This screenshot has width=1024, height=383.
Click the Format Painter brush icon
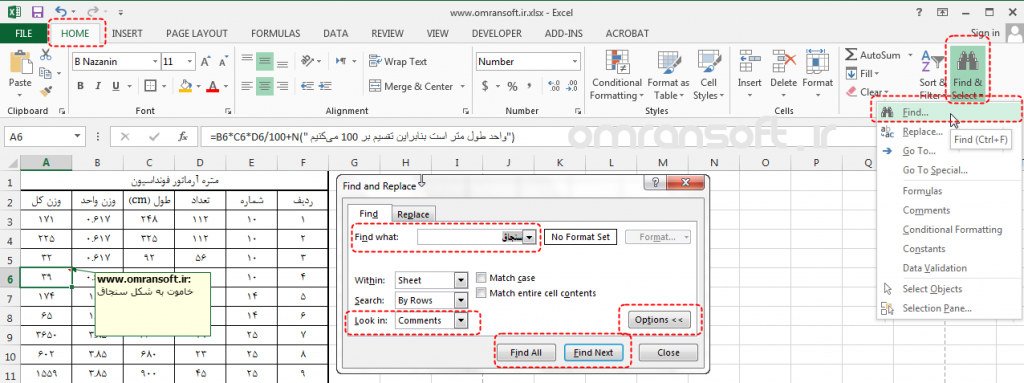(x=46, y=90)
